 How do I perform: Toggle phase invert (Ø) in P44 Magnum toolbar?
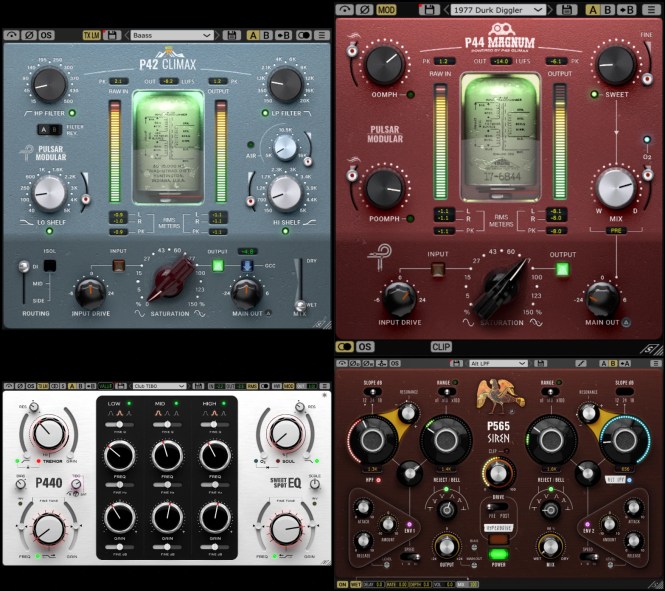pyautogui.click(x=364, y=9)
